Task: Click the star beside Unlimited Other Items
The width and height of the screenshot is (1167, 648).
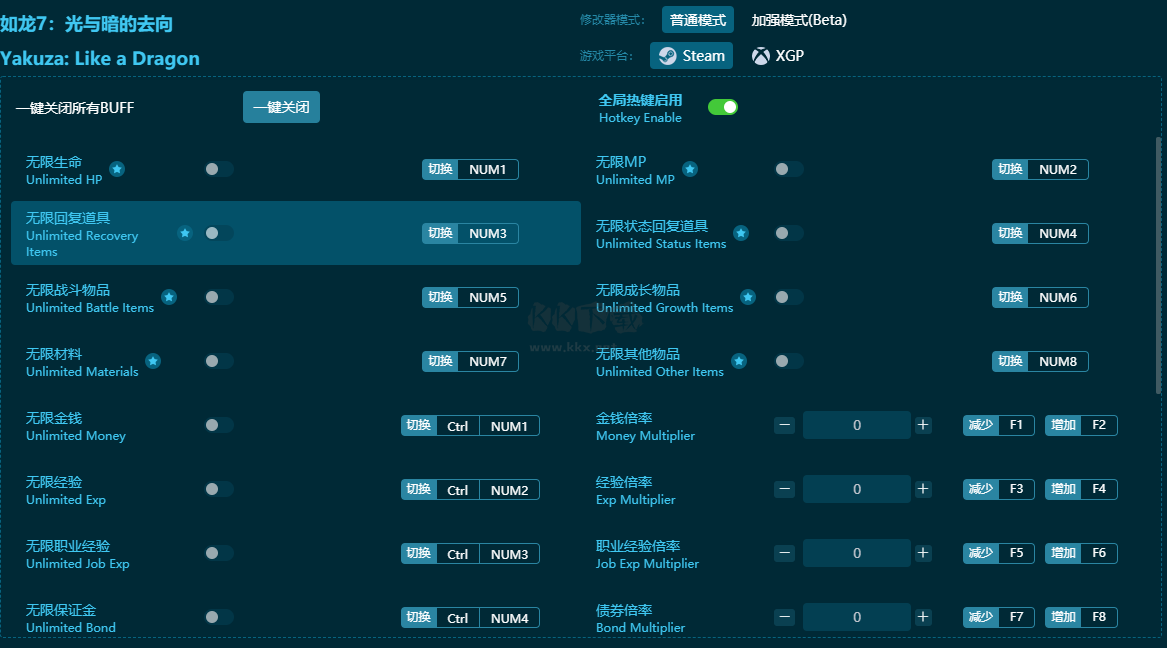Action: click(738, 361)
